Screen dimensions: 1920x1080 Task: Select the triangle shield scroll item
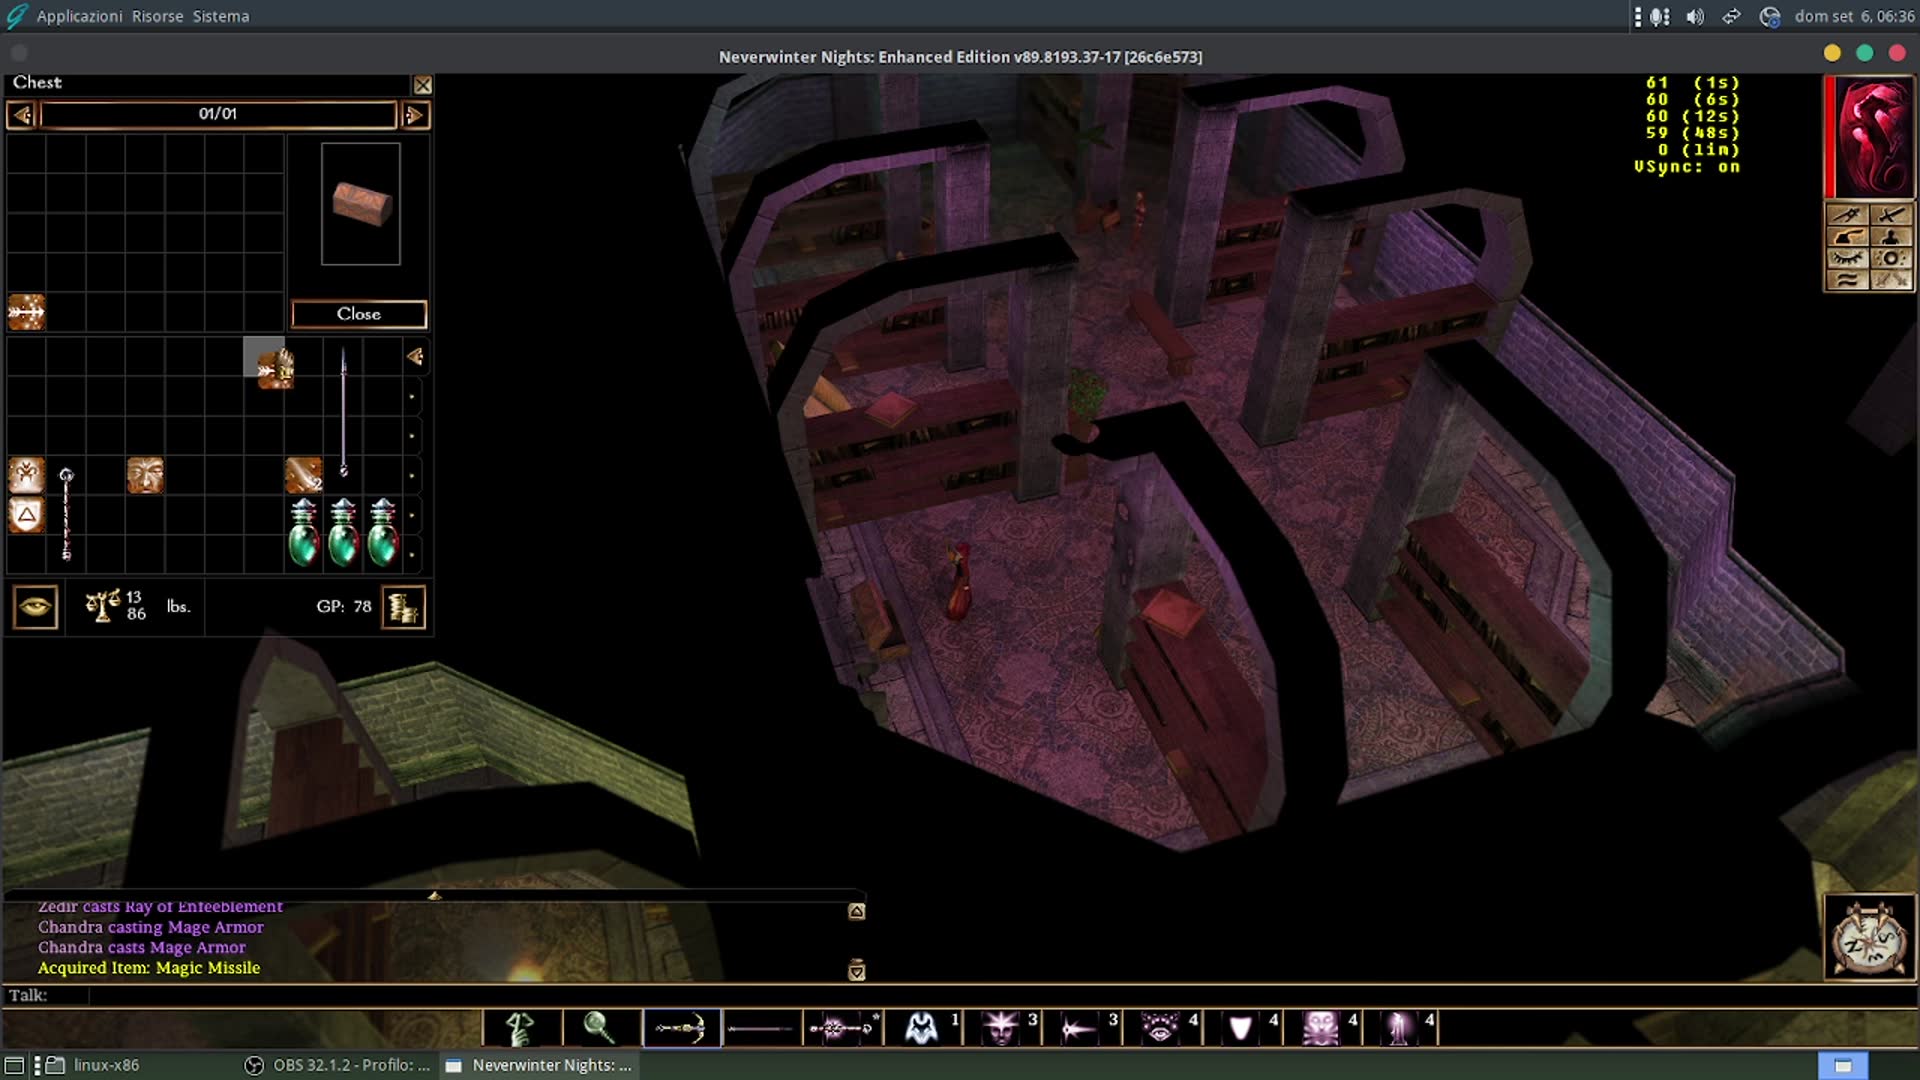[27, 516]
